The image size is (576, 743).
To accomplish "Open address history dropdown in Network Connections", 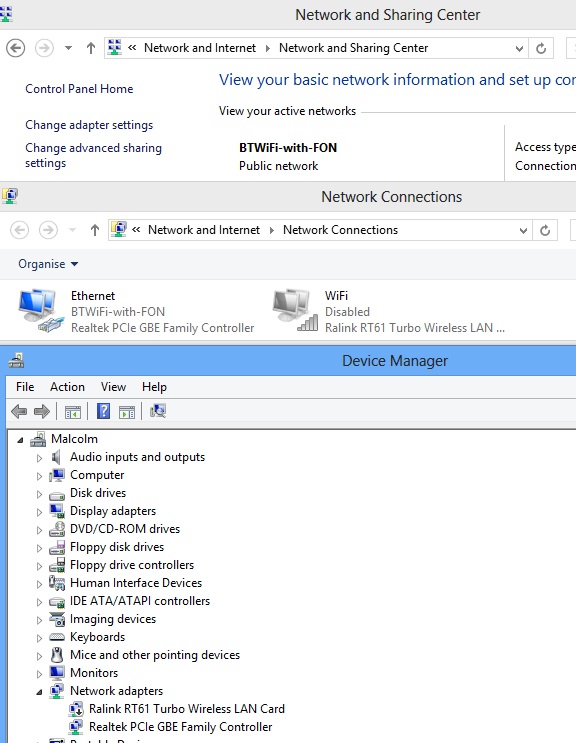I will pyautogui.click(x=523, y=230).
